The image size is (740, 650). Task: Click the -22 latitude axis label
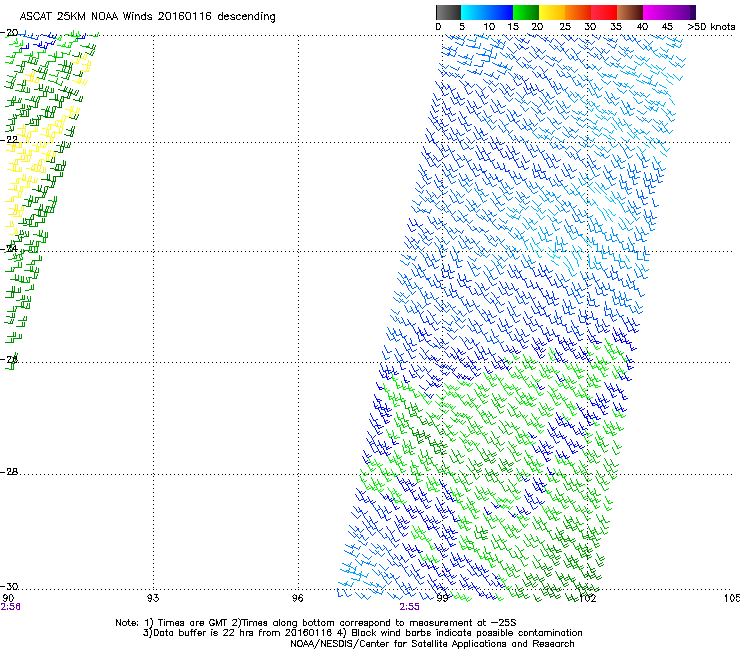click(9, 140)
